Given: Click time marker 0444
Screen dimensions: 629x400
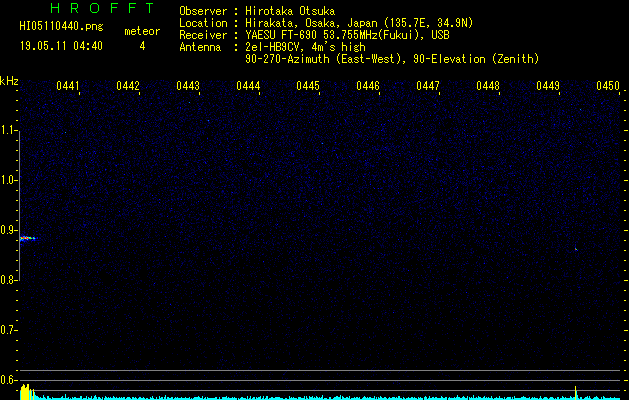Looking at the screenshot, I should point(248,86).
